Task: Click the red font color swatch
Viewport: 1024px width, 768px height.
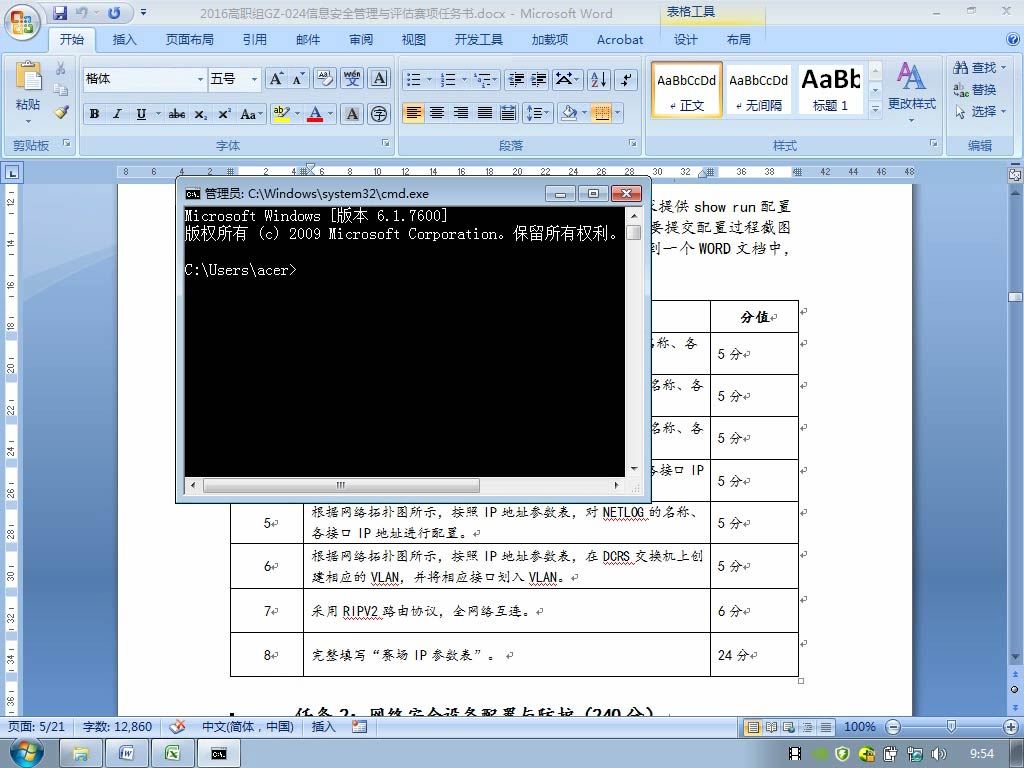Action: pyautogui.click(x=315, y=114)
